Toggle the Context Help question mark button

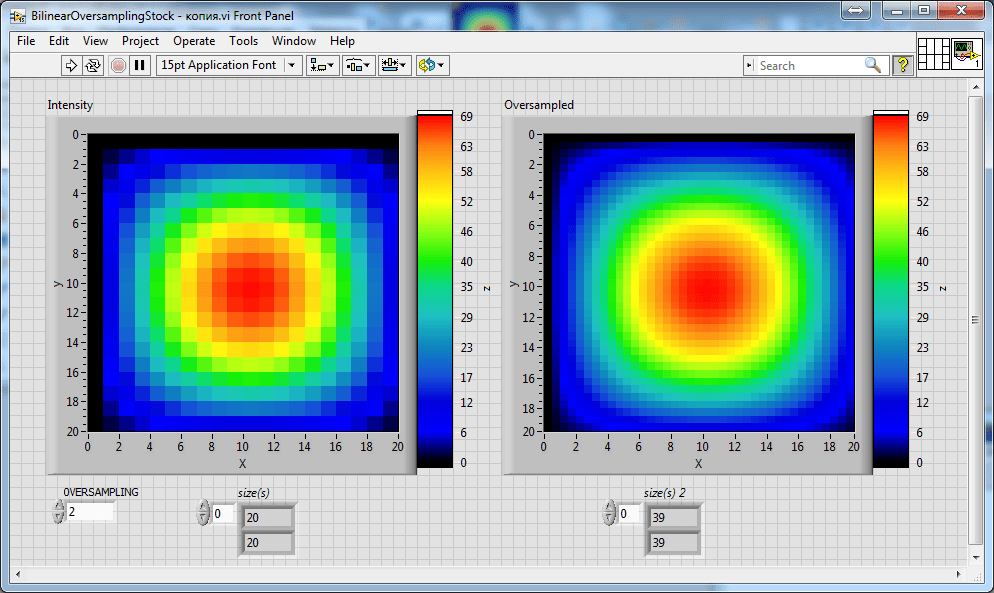(x=903, y=65)
